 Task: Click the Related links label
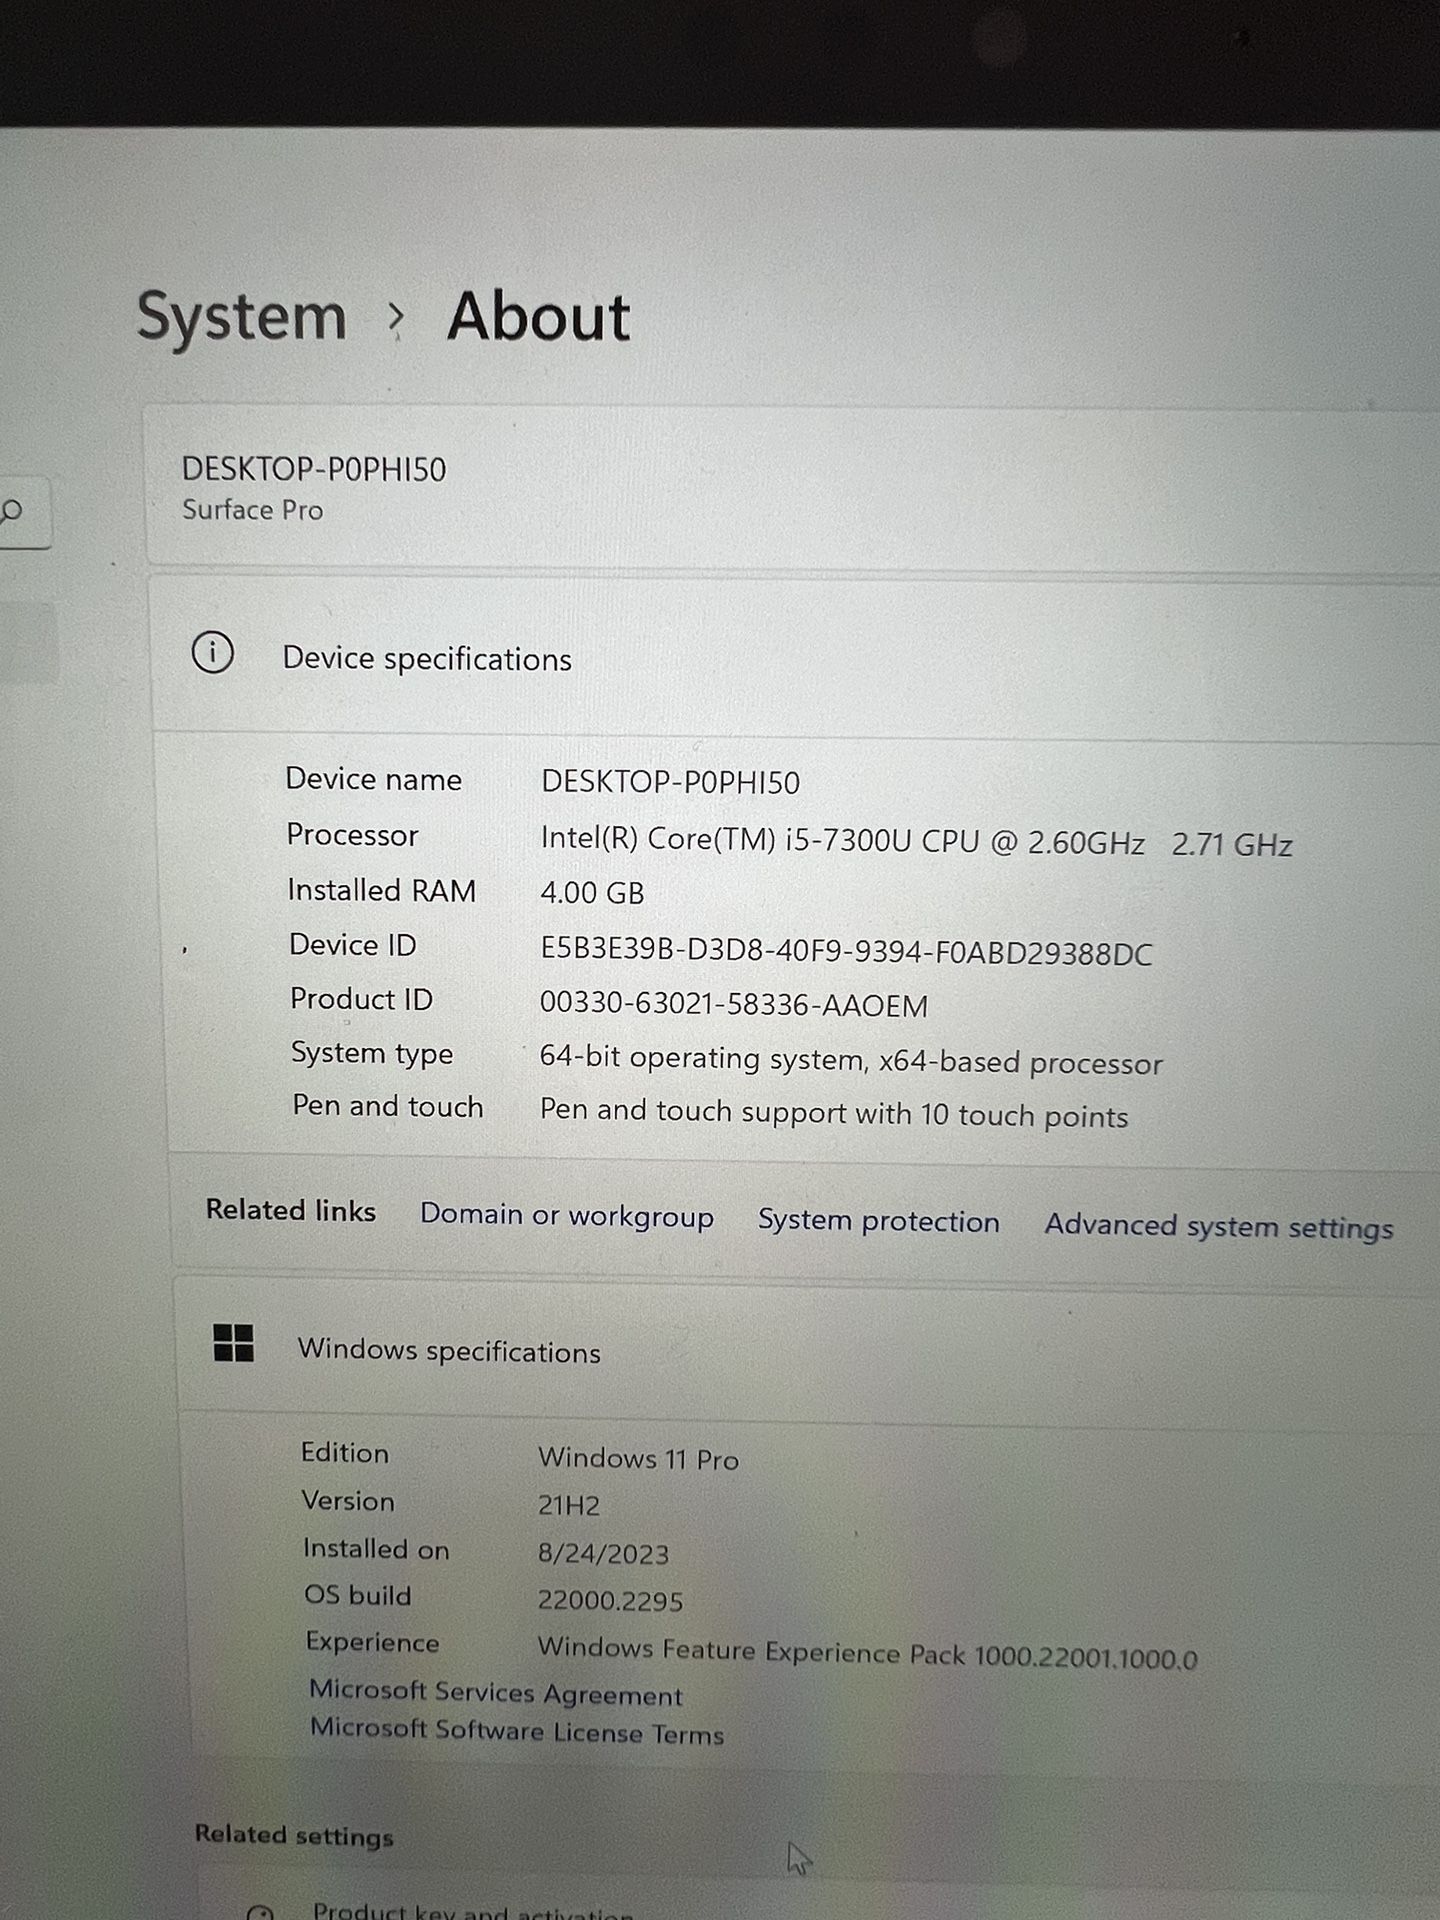click(x=291, y=1210)
